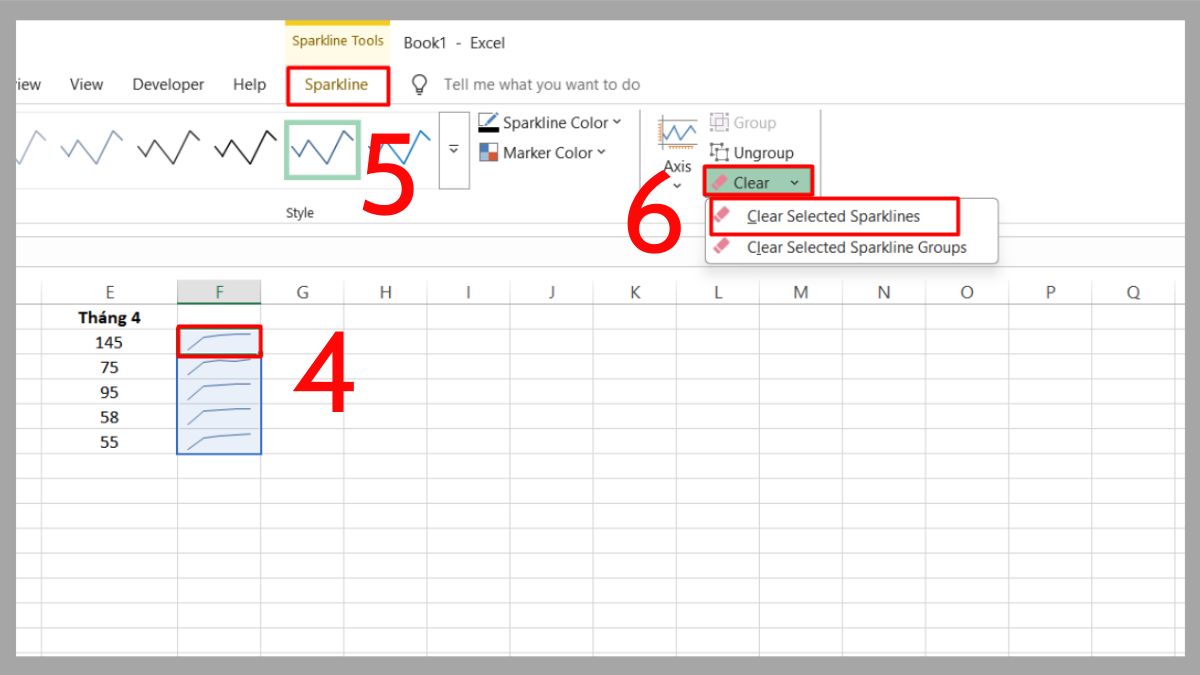This screenshot has width=1200, height=675.
Task: Open the Sparkline ribbon tab
Action: click(338, 85)
